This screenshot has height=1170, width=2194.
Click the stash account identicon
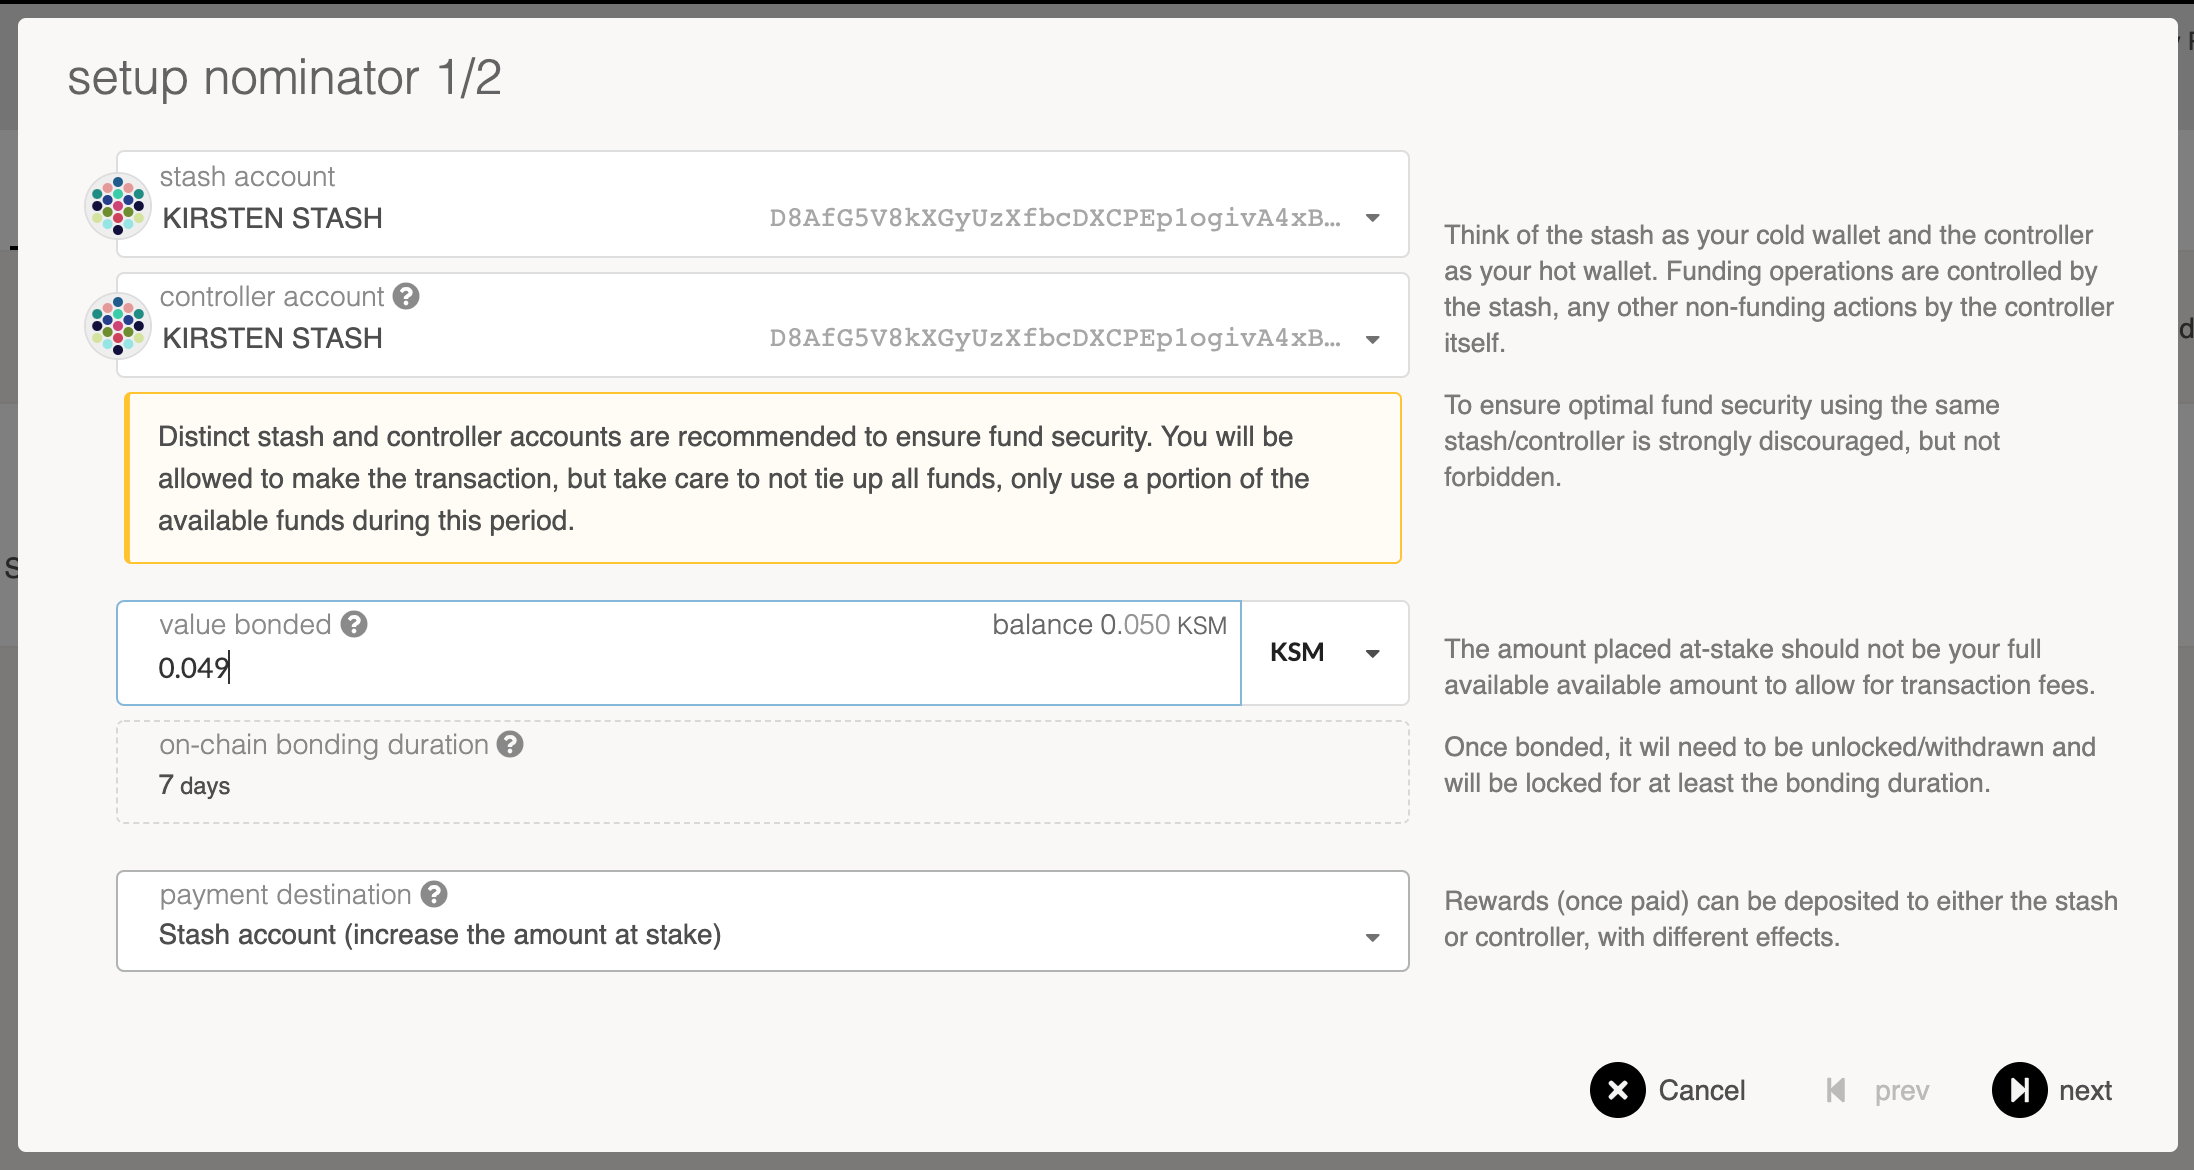click(x=118, y=206)
